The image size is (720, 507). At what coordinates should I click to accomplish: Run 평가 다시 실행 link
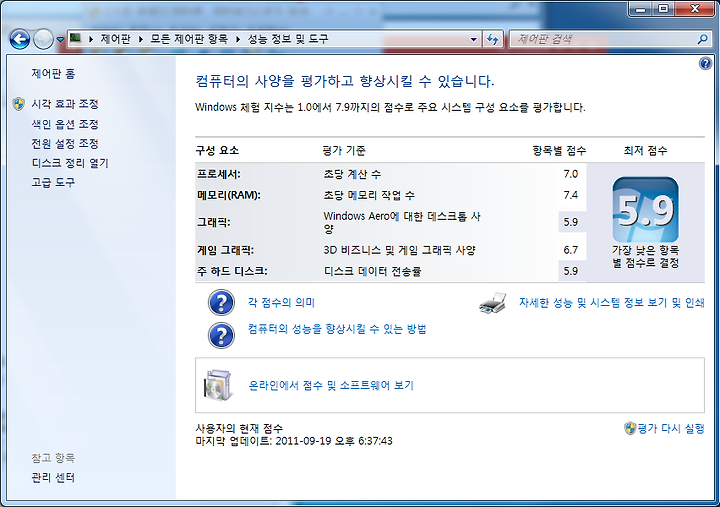click(671, 428)
